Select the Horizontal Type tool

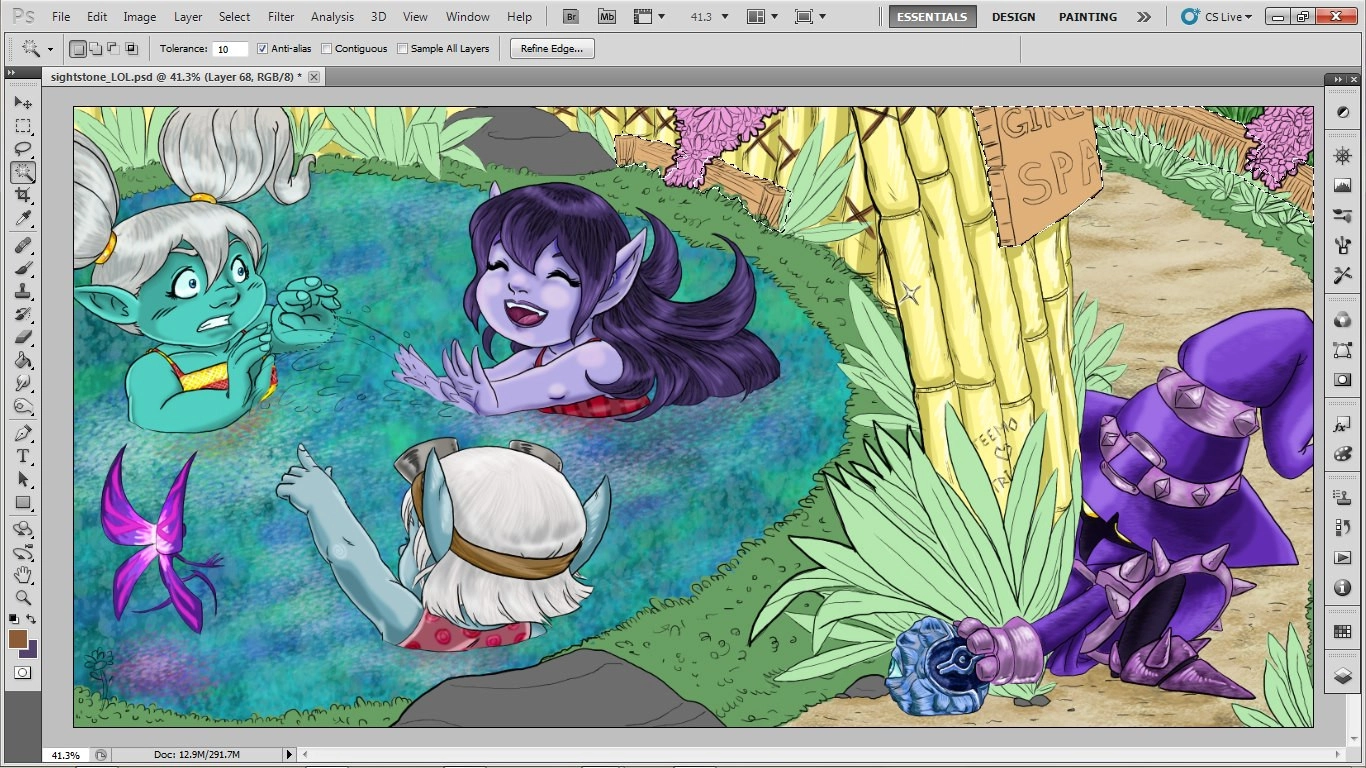[23, 456]
